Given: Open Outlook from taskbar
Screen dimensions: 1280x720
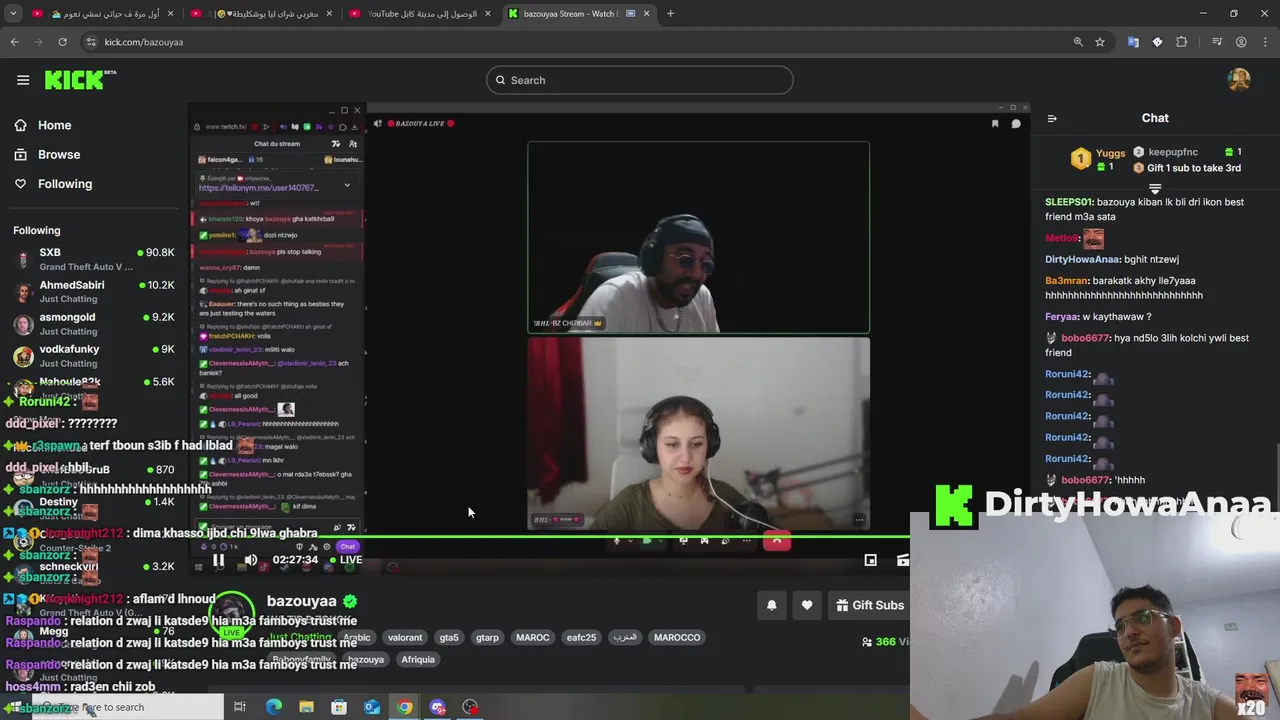Looking at the screenshot, I should (372, 707).
